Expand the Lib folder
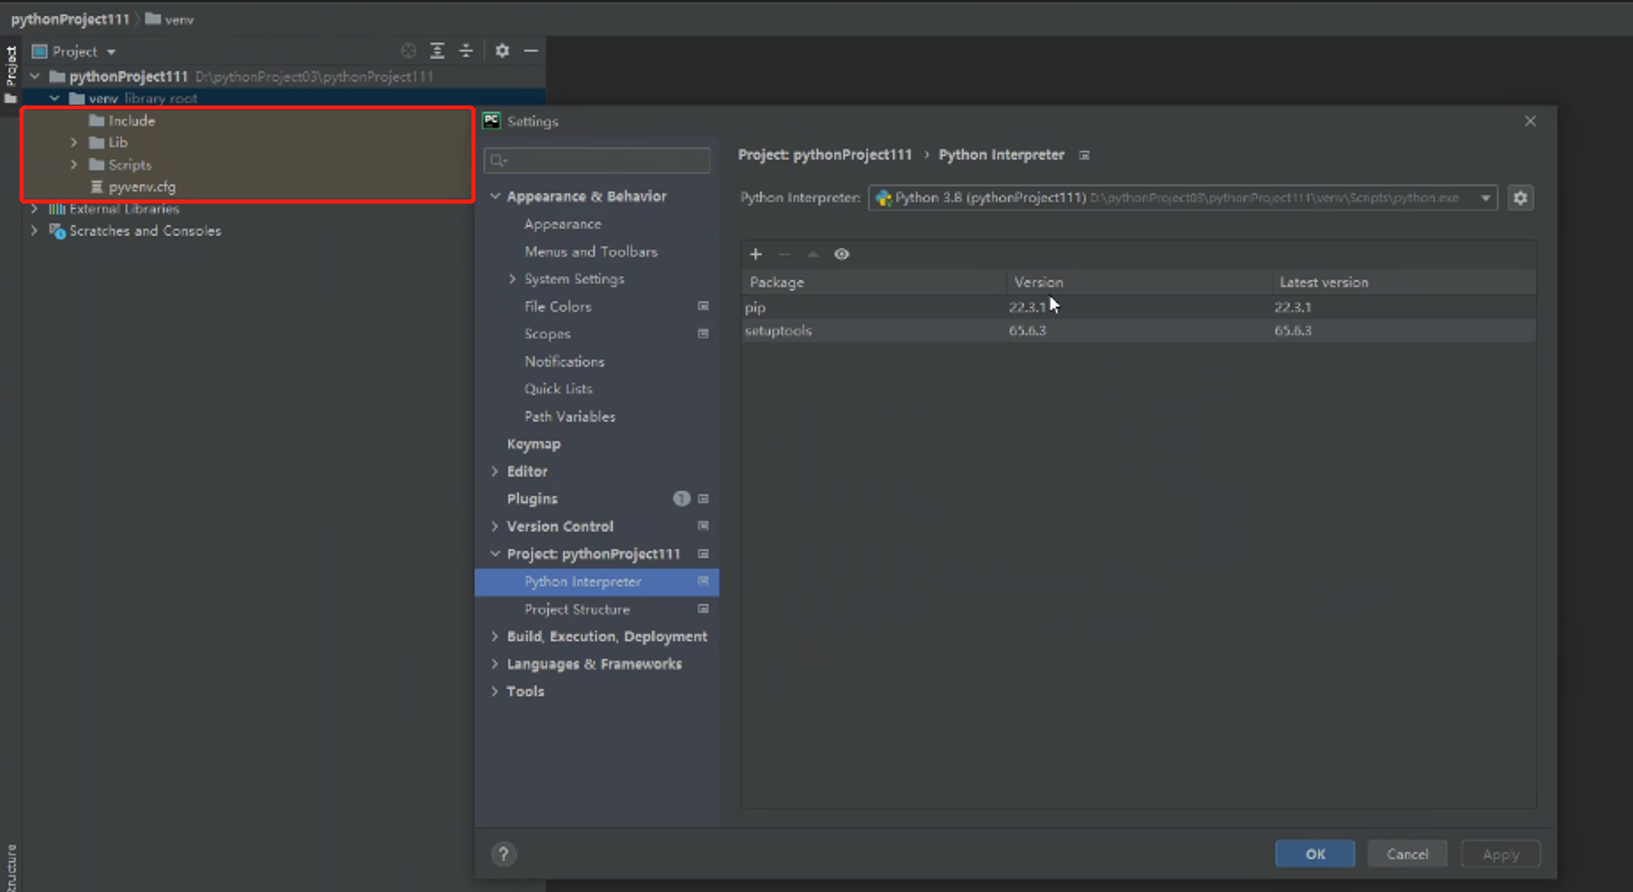The height and width of the screenshot is (892, 1633). (74, 143)
